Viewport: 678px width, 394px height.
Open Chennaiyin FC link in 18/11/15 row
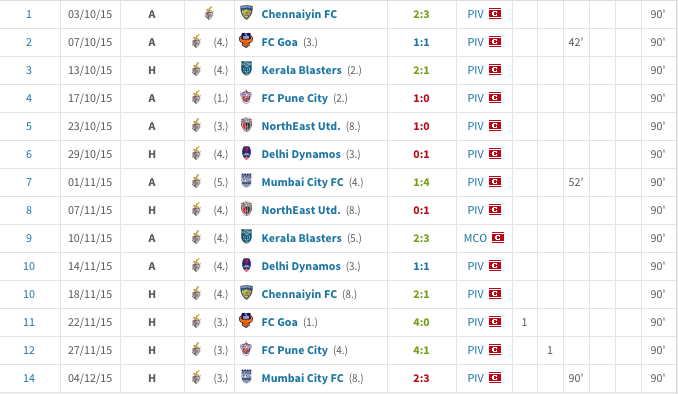click(x=299, y=295)
